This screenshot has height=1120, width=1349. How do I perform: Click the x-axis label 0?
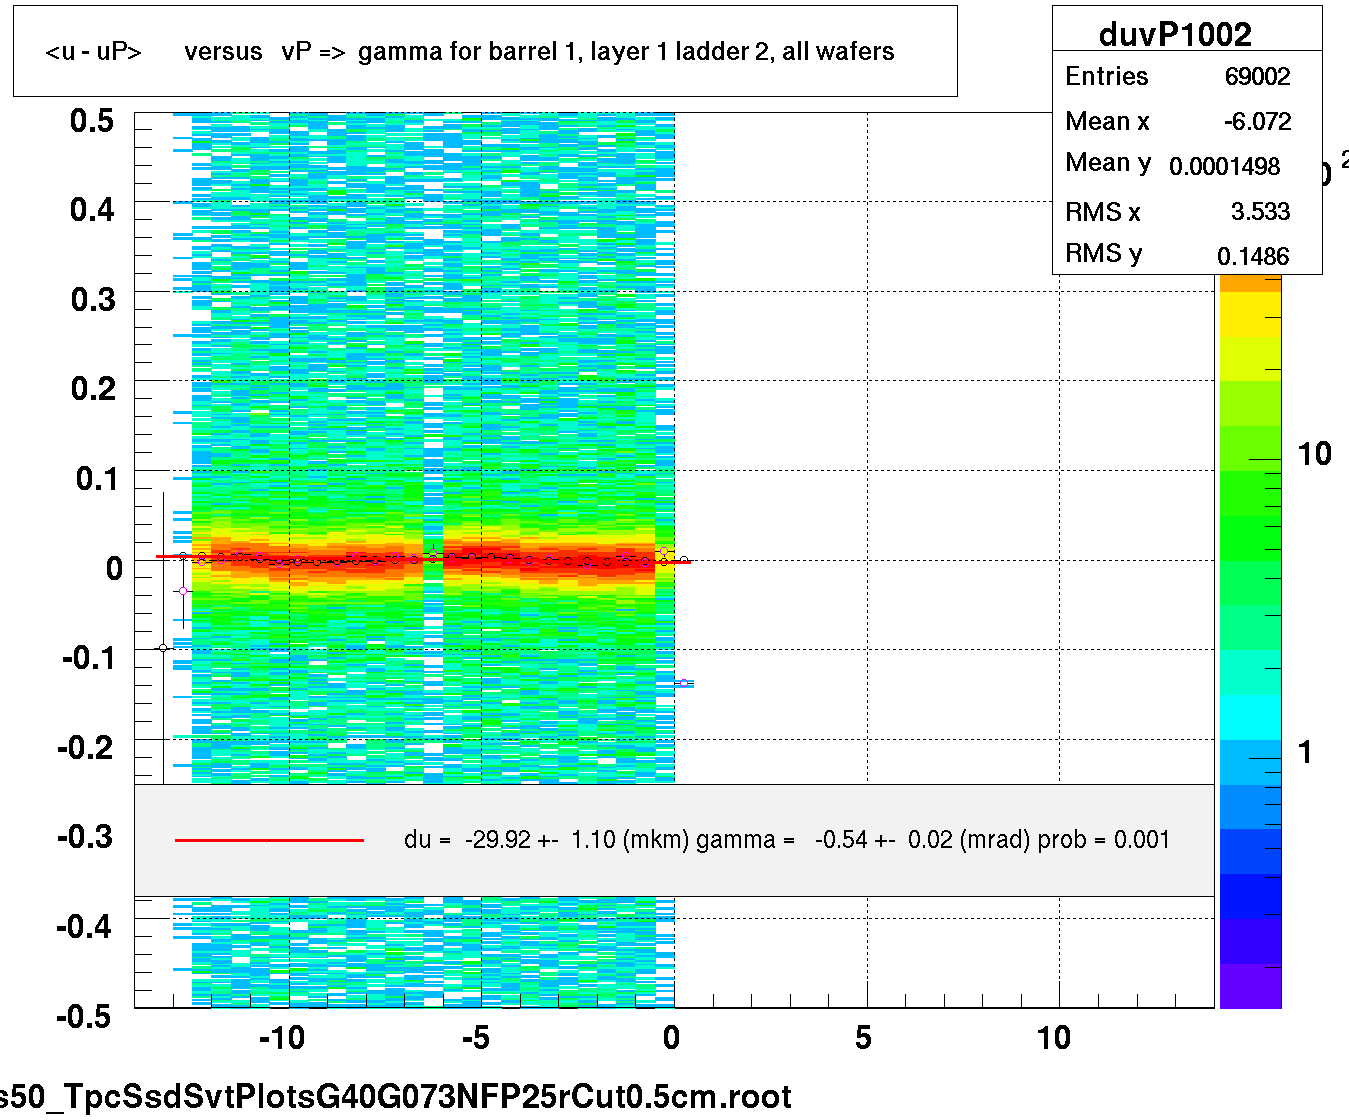[671, 1038]
